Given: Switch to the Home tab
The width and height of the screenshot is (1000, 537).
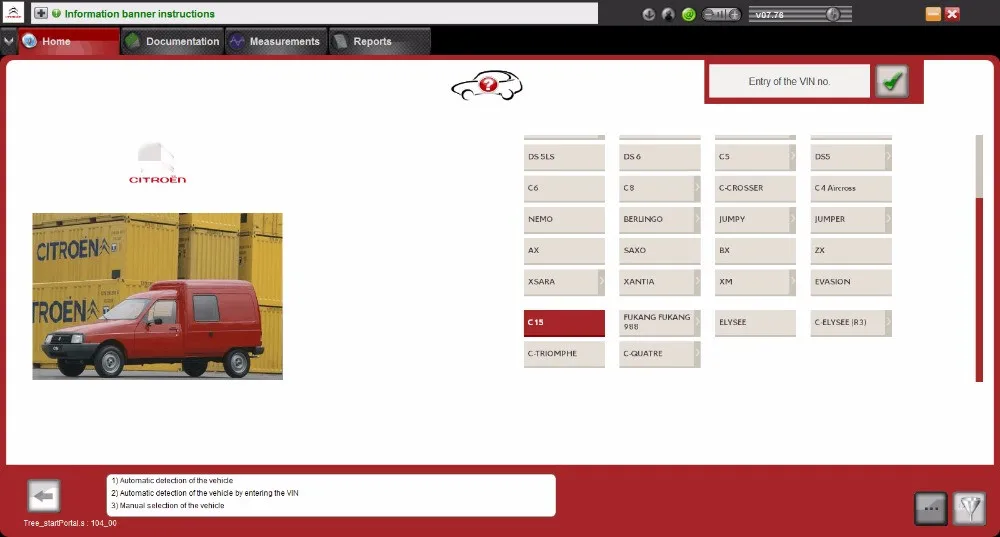Looking at the screenshot, I should point(69,41).
